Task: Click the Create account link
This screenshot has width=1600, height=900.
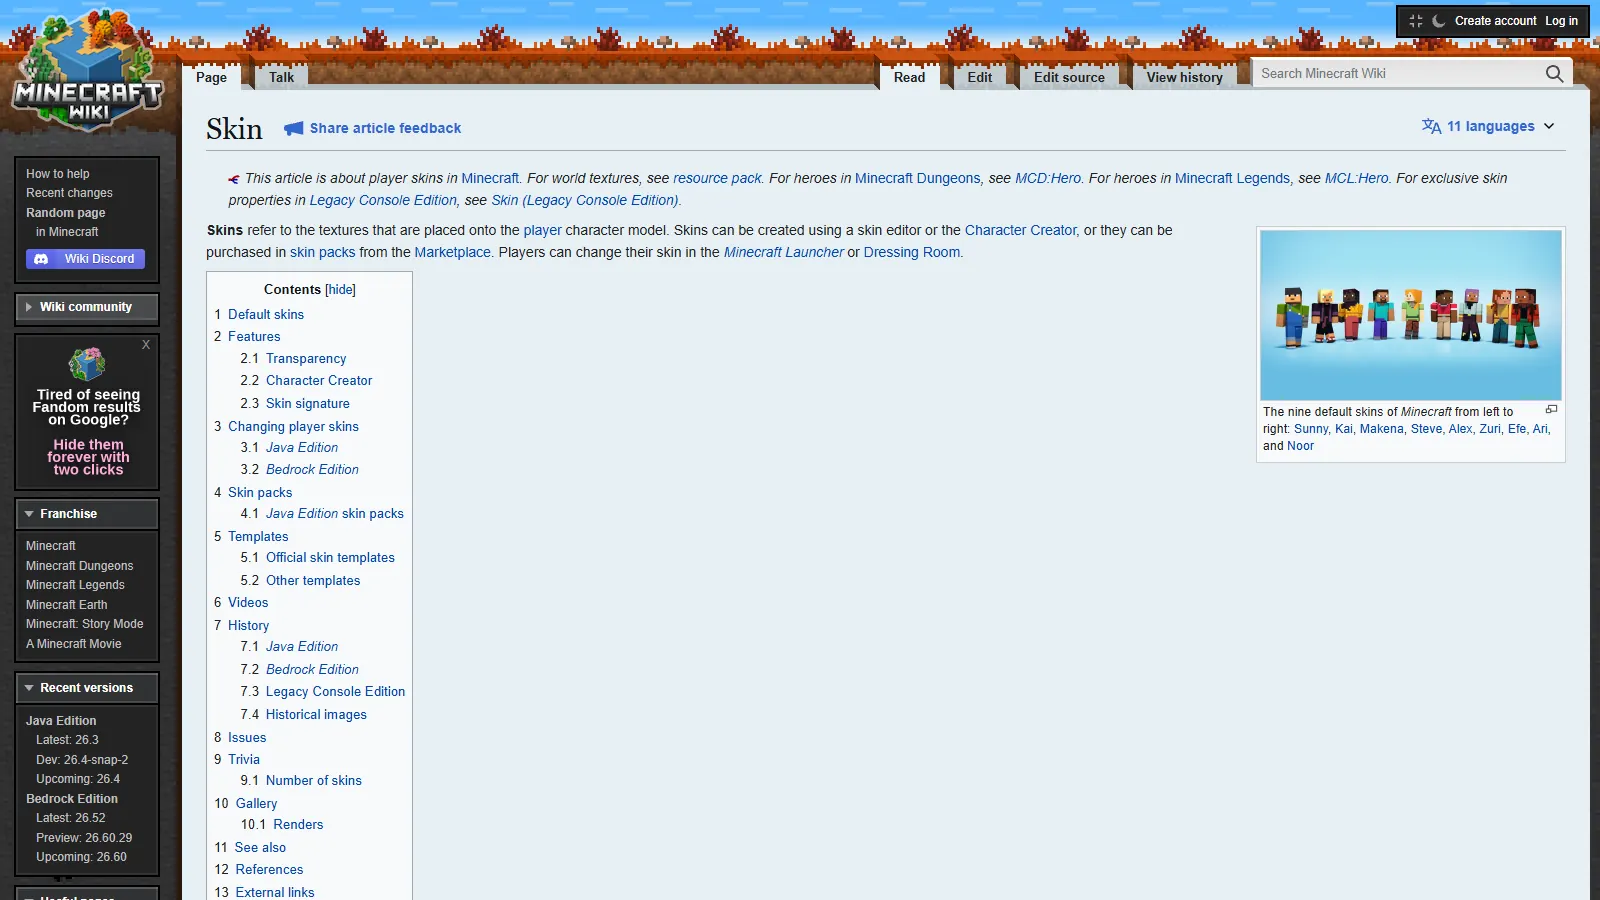Action: click(1495, 21)
